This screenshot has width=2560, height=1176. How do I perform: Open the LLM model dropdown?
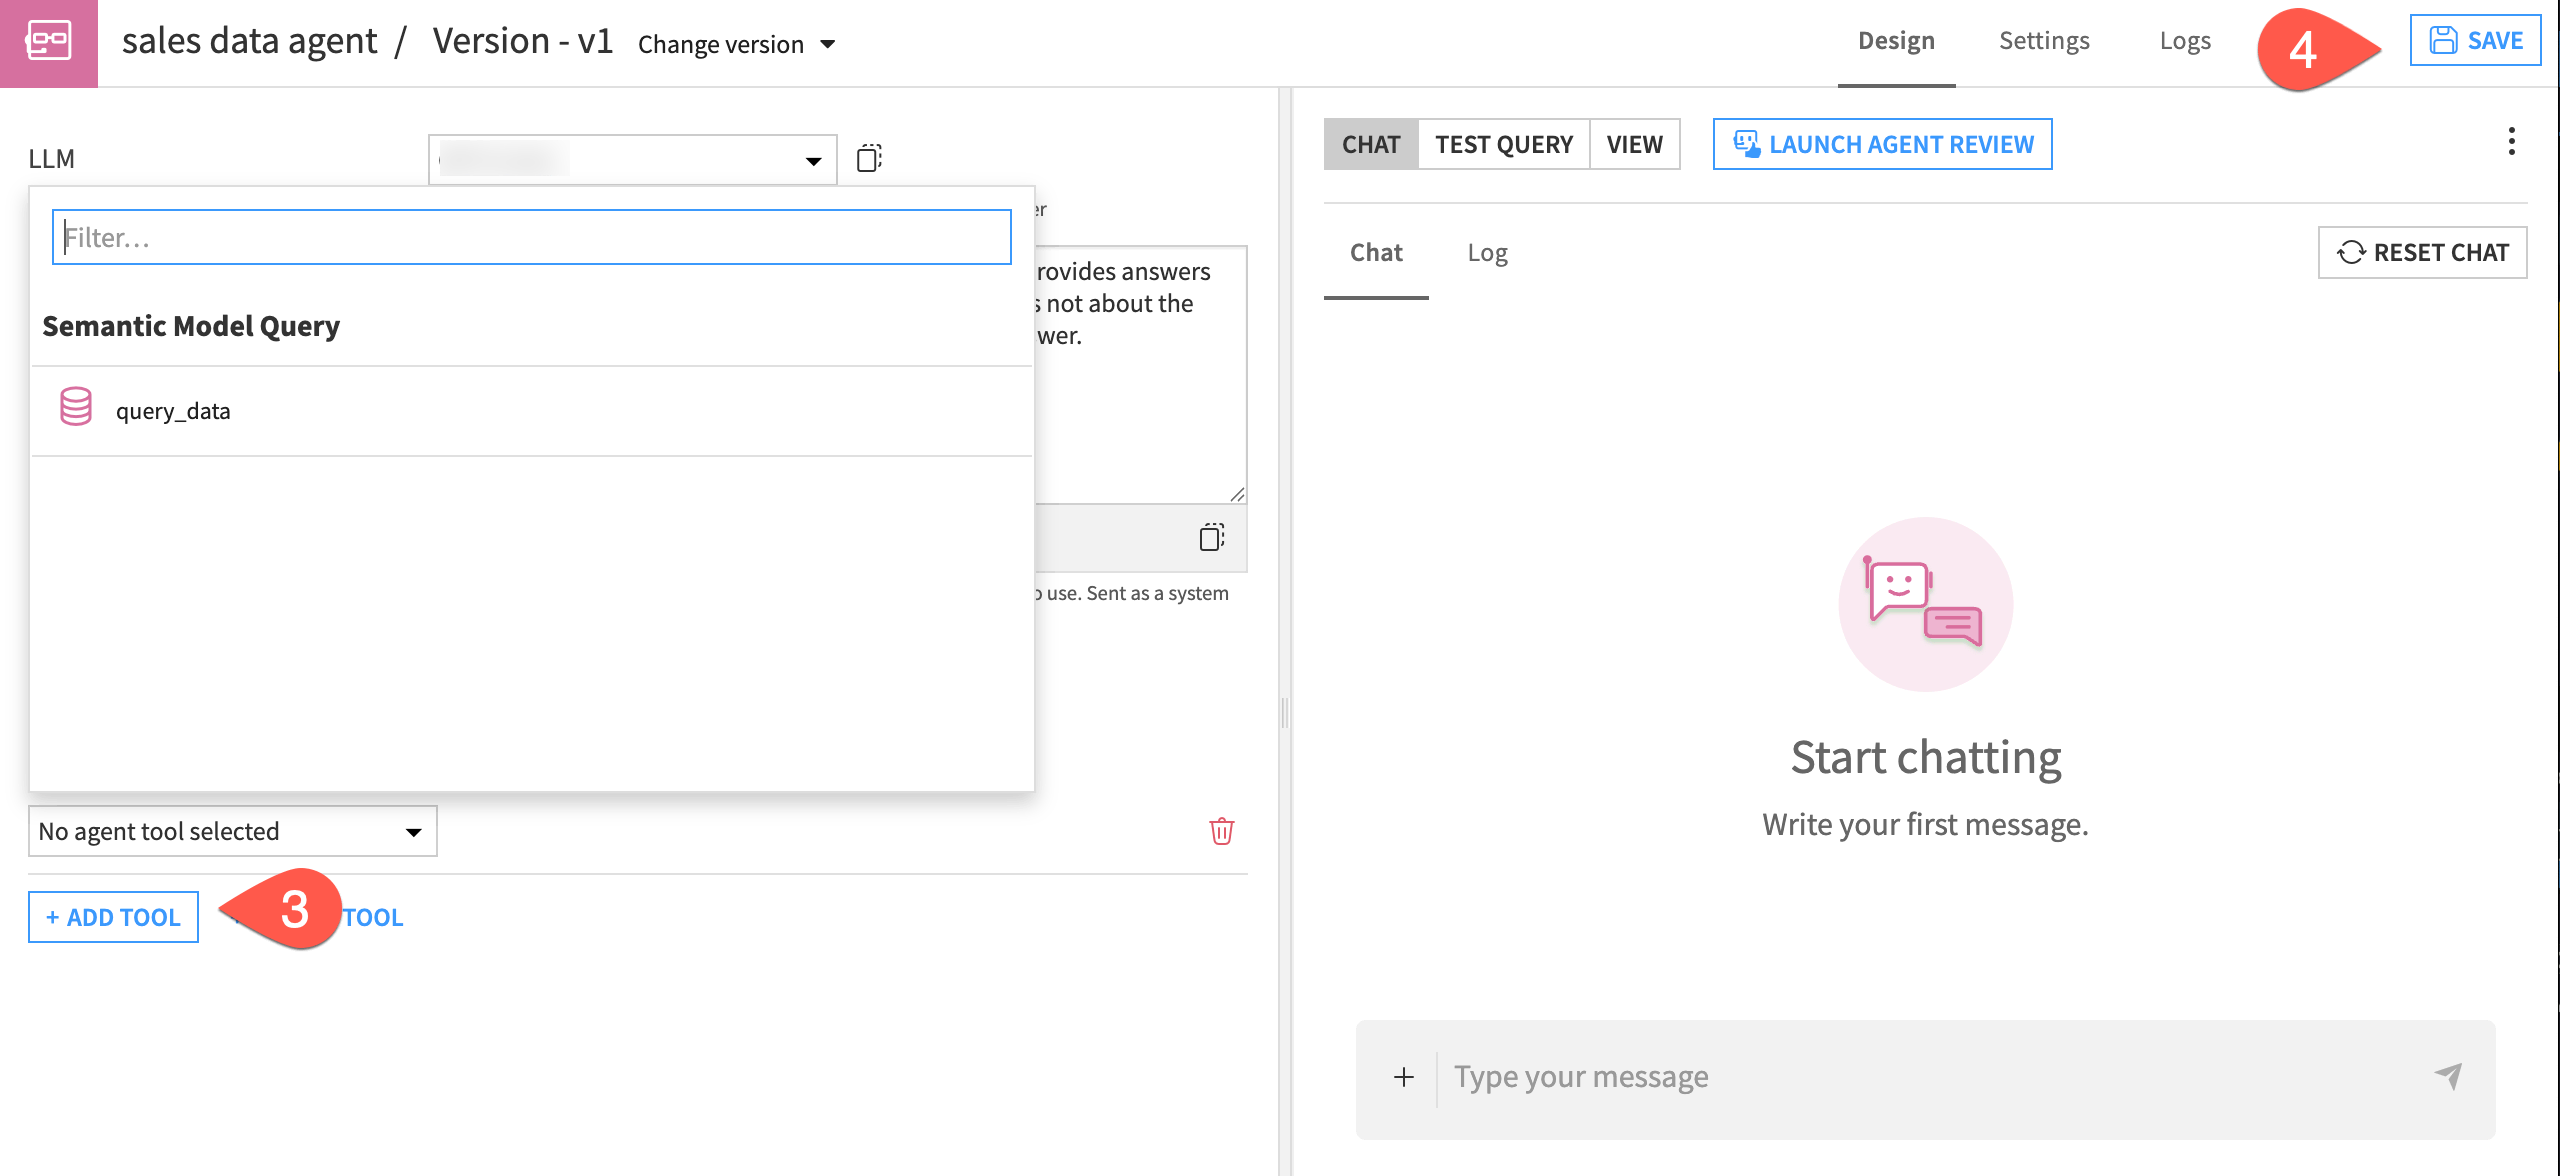812,158
